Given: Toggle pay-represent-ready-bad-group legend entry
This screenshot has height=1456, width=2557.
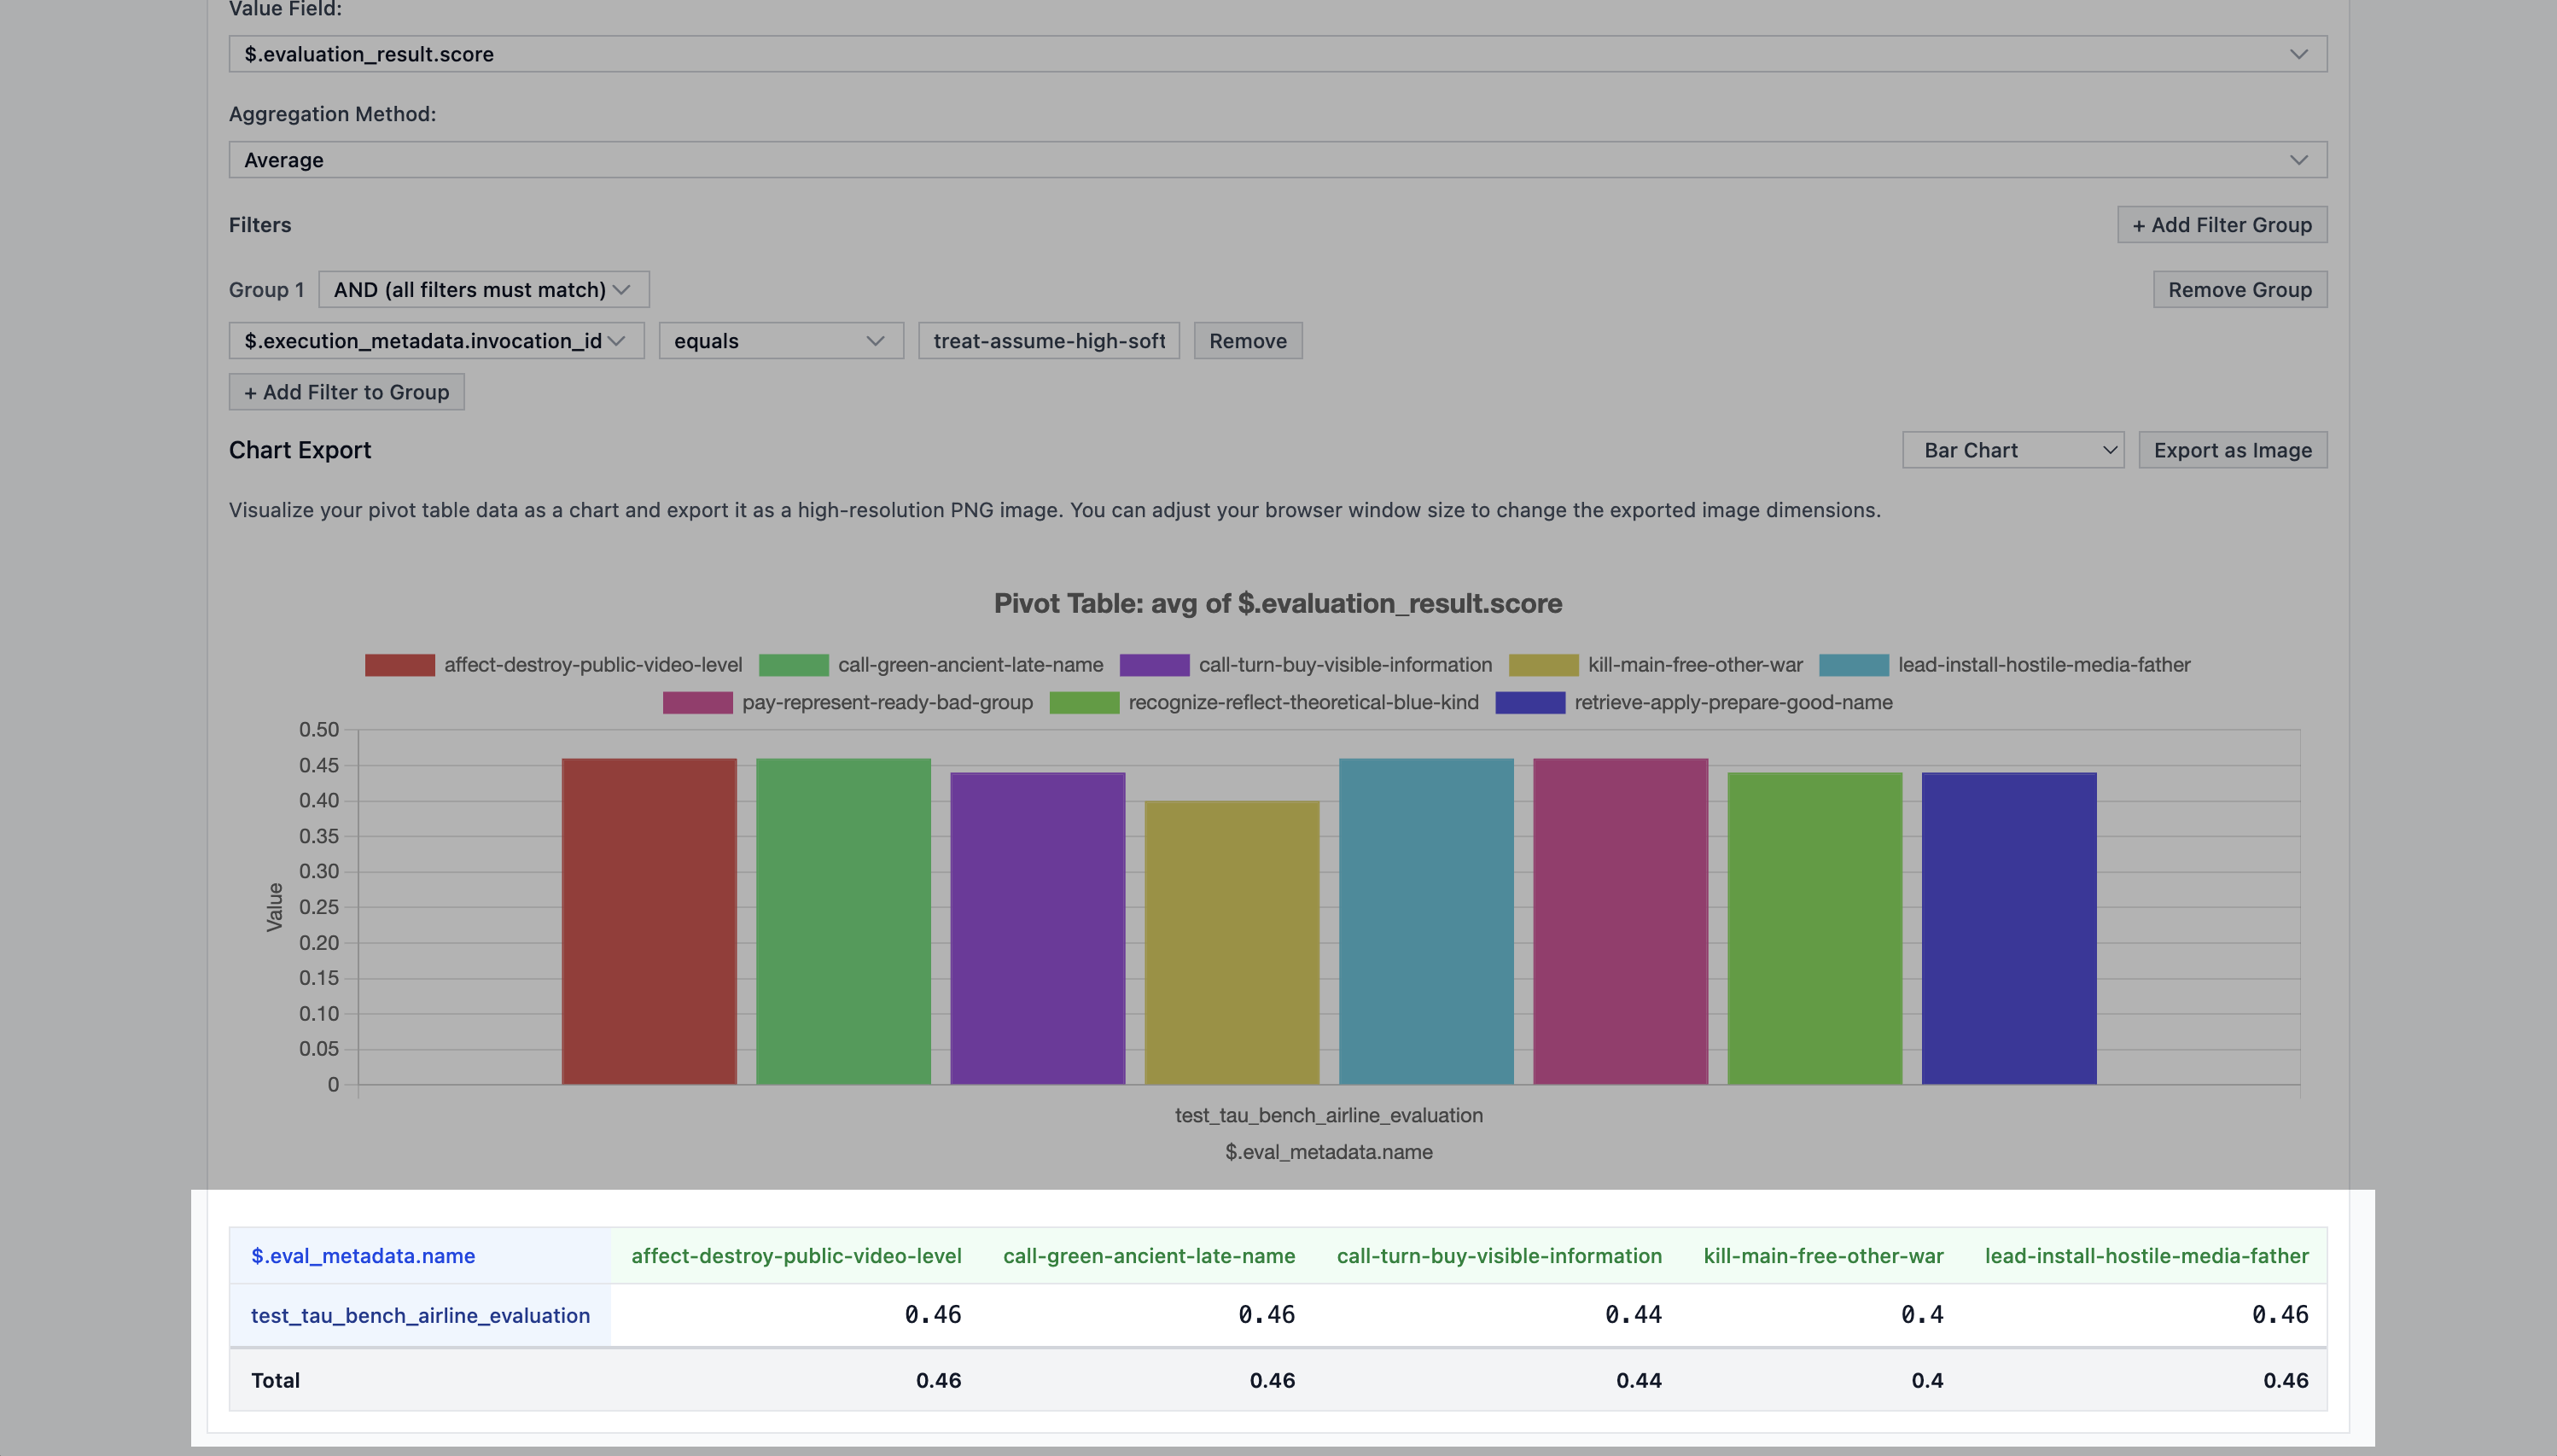Looking at the screenshot, I should (x=886, y=703).
